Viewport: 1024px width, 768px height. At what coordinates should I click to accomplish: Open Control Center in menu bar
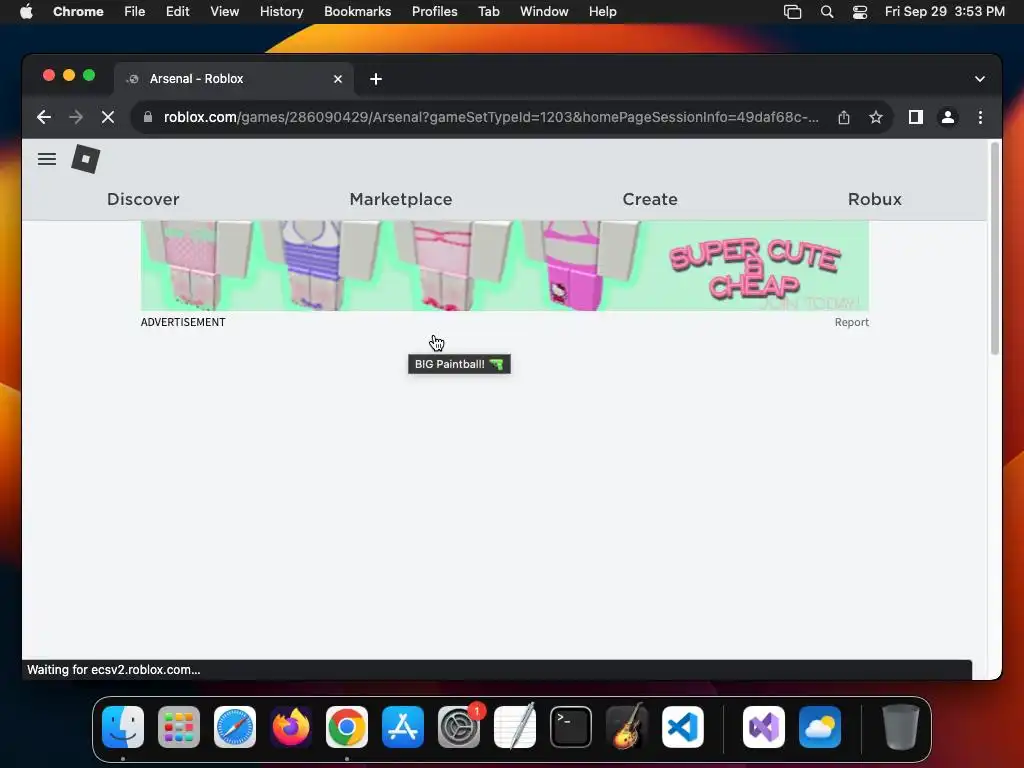click(x=860, y=12)
